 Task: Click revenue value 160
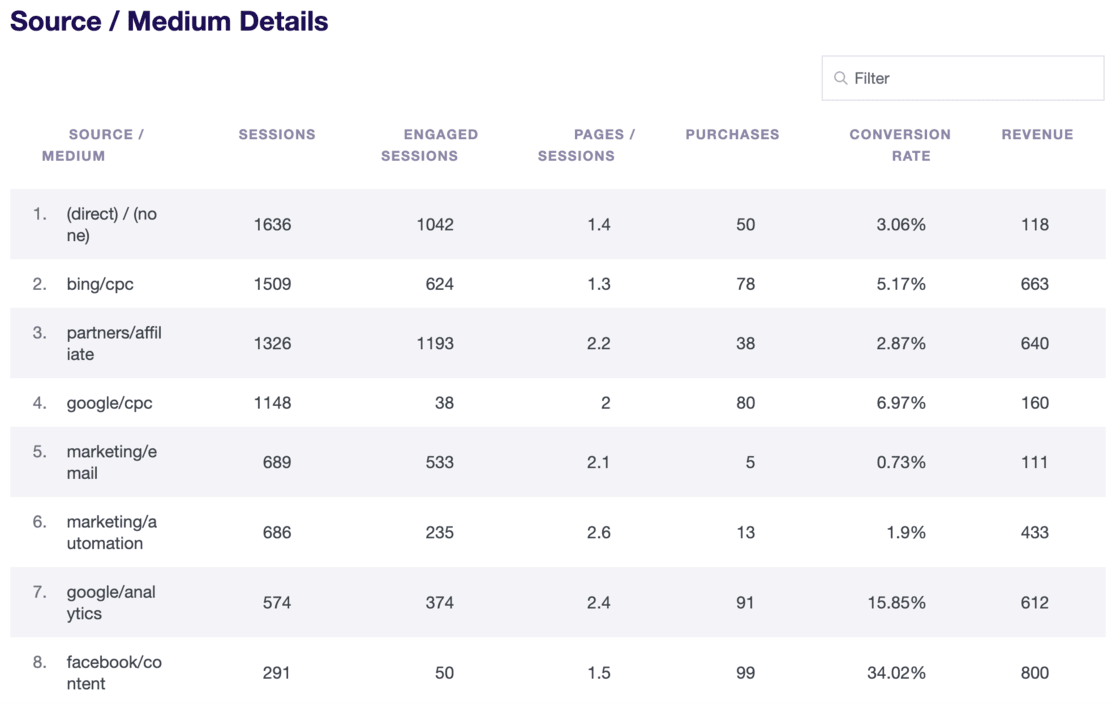click(x=1035, y=403)
